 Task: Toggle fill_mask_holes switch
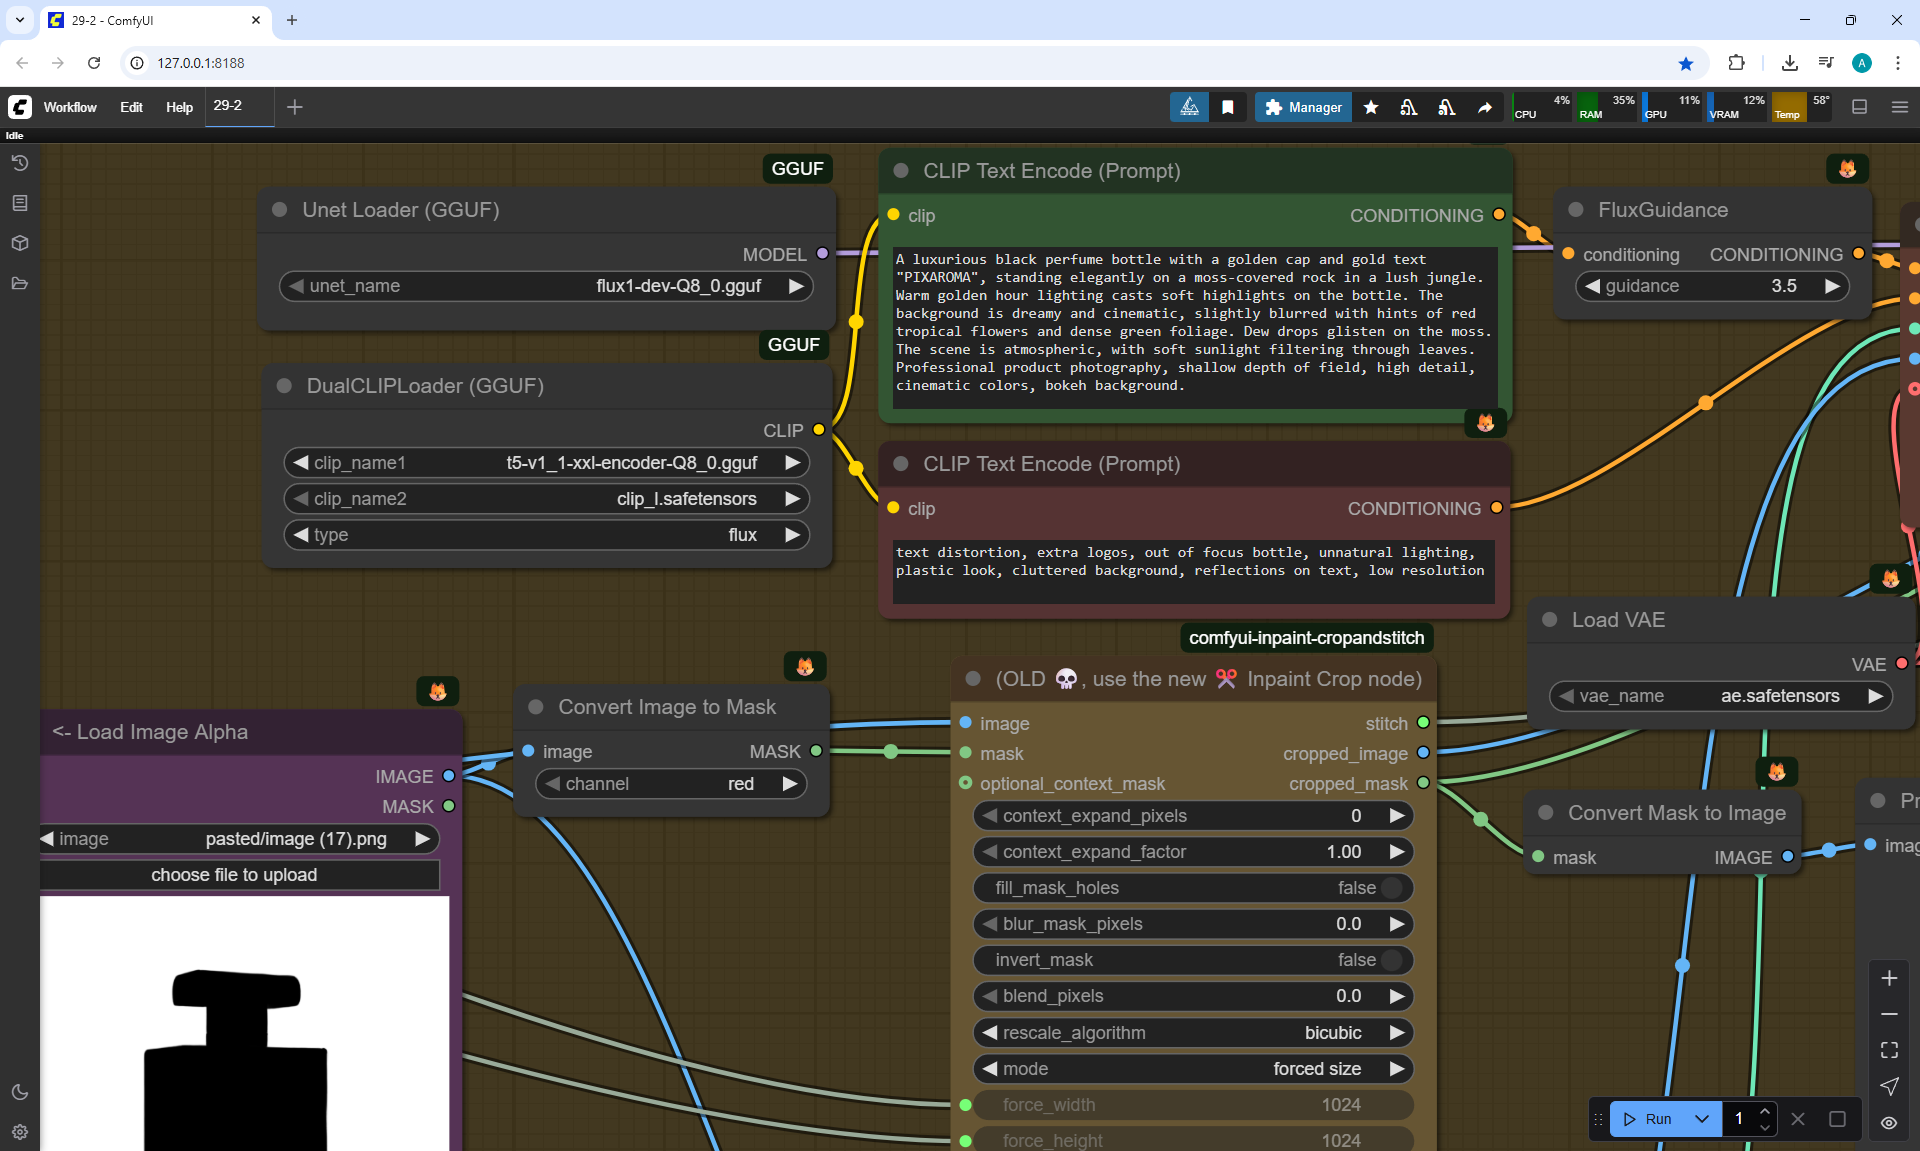[x=1391, y=888]
